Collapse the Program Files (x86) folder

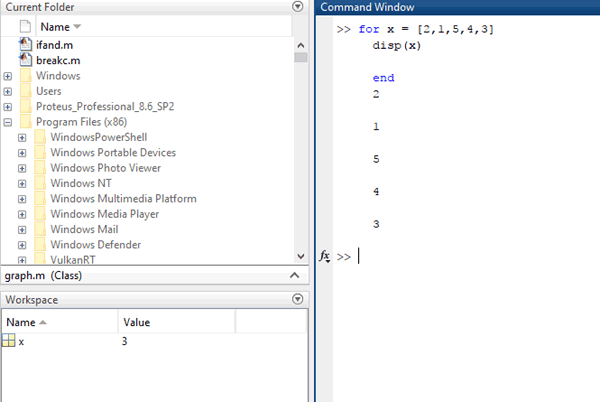coord(8,122)
